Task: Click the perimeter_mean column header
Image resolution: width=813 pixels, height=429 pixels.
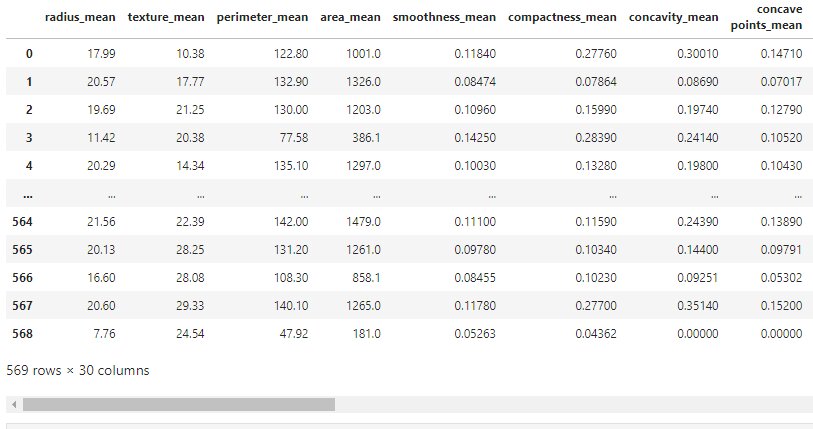Action: coord(262,19)
